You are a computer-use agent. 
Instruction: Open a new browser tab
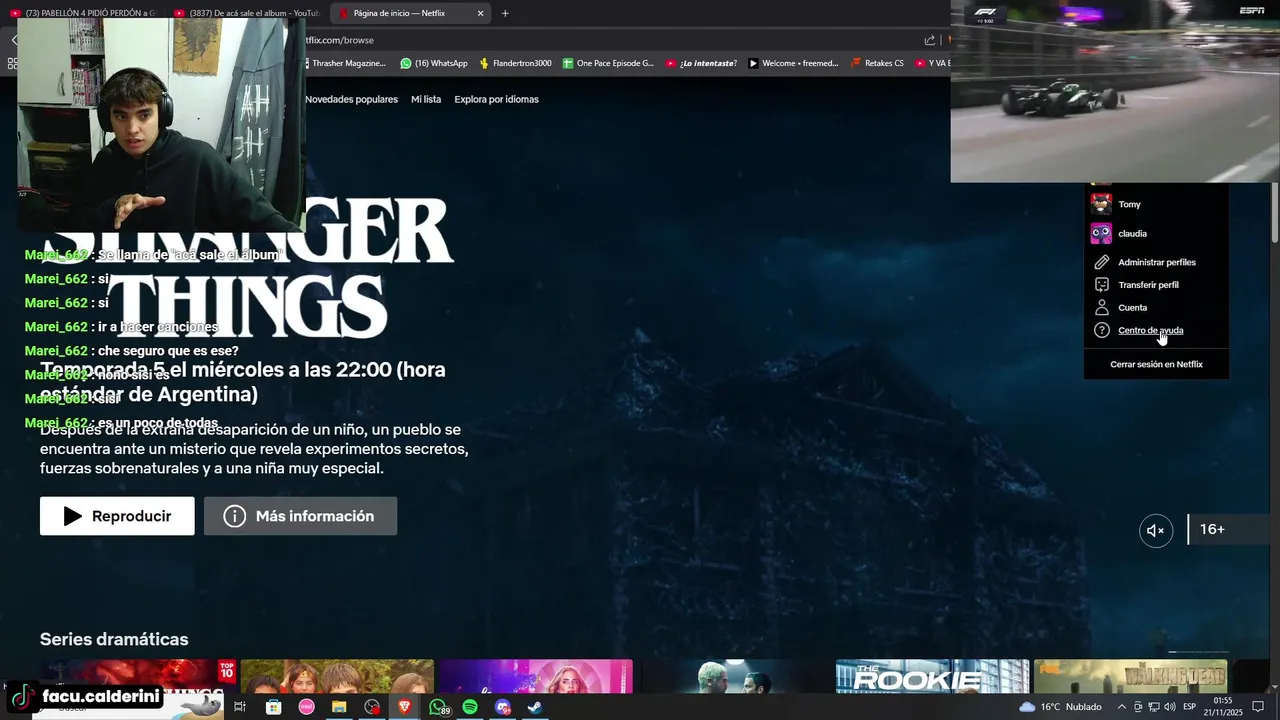[505, 13]
